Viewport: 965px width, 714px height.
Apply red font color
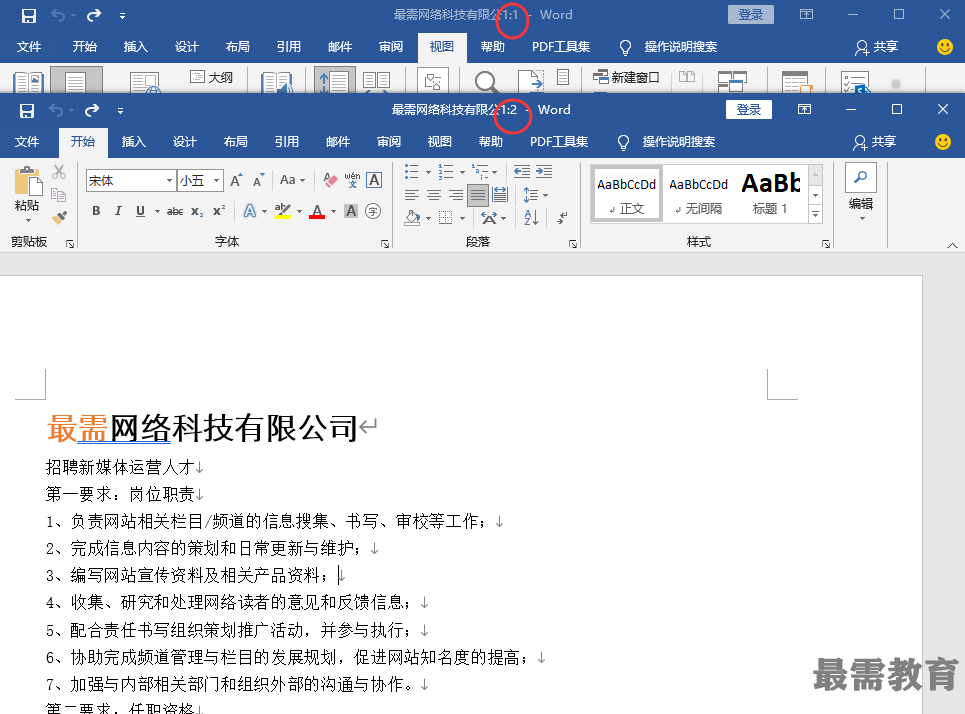(317, 211)
